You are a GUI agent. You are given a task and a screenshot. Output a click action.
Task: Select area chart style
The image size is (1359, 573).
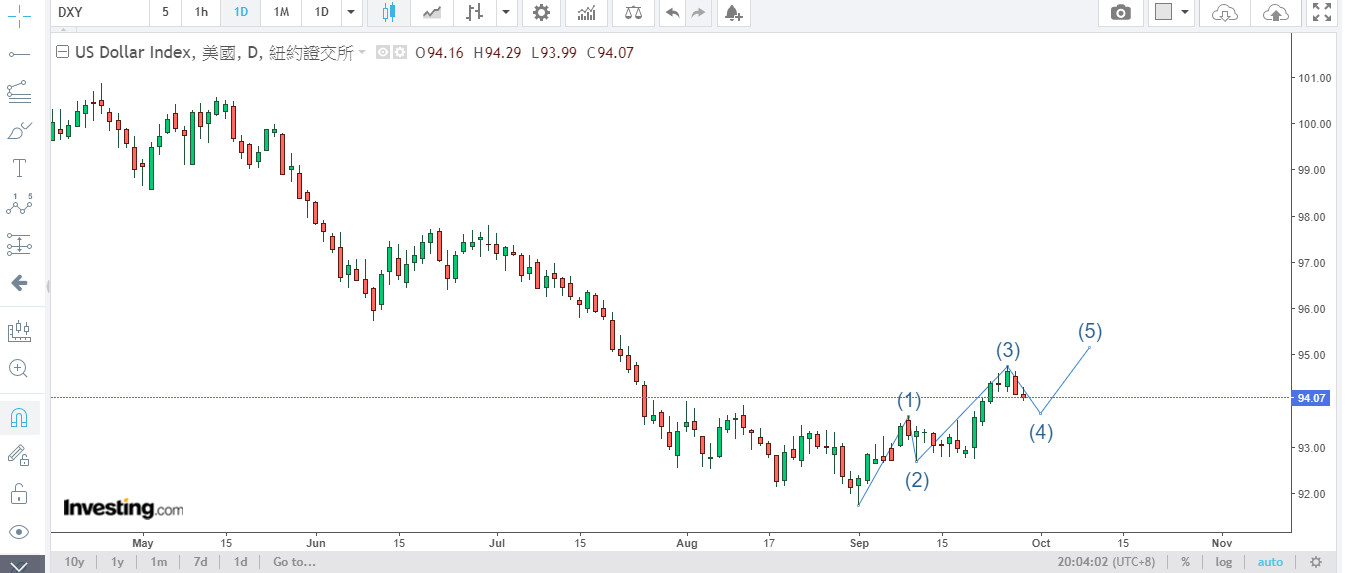coord(432,12)
